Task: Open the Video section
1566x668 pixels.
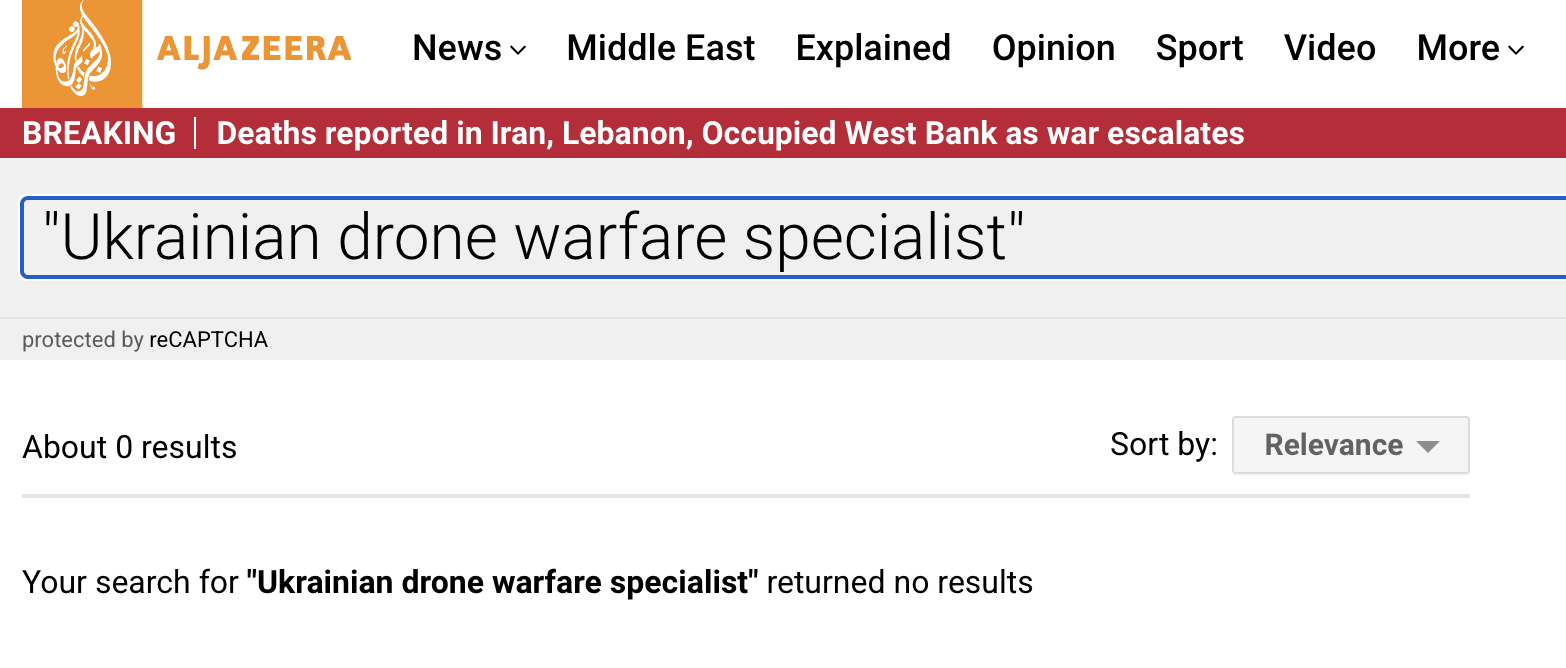Action: pos(1329,48)
